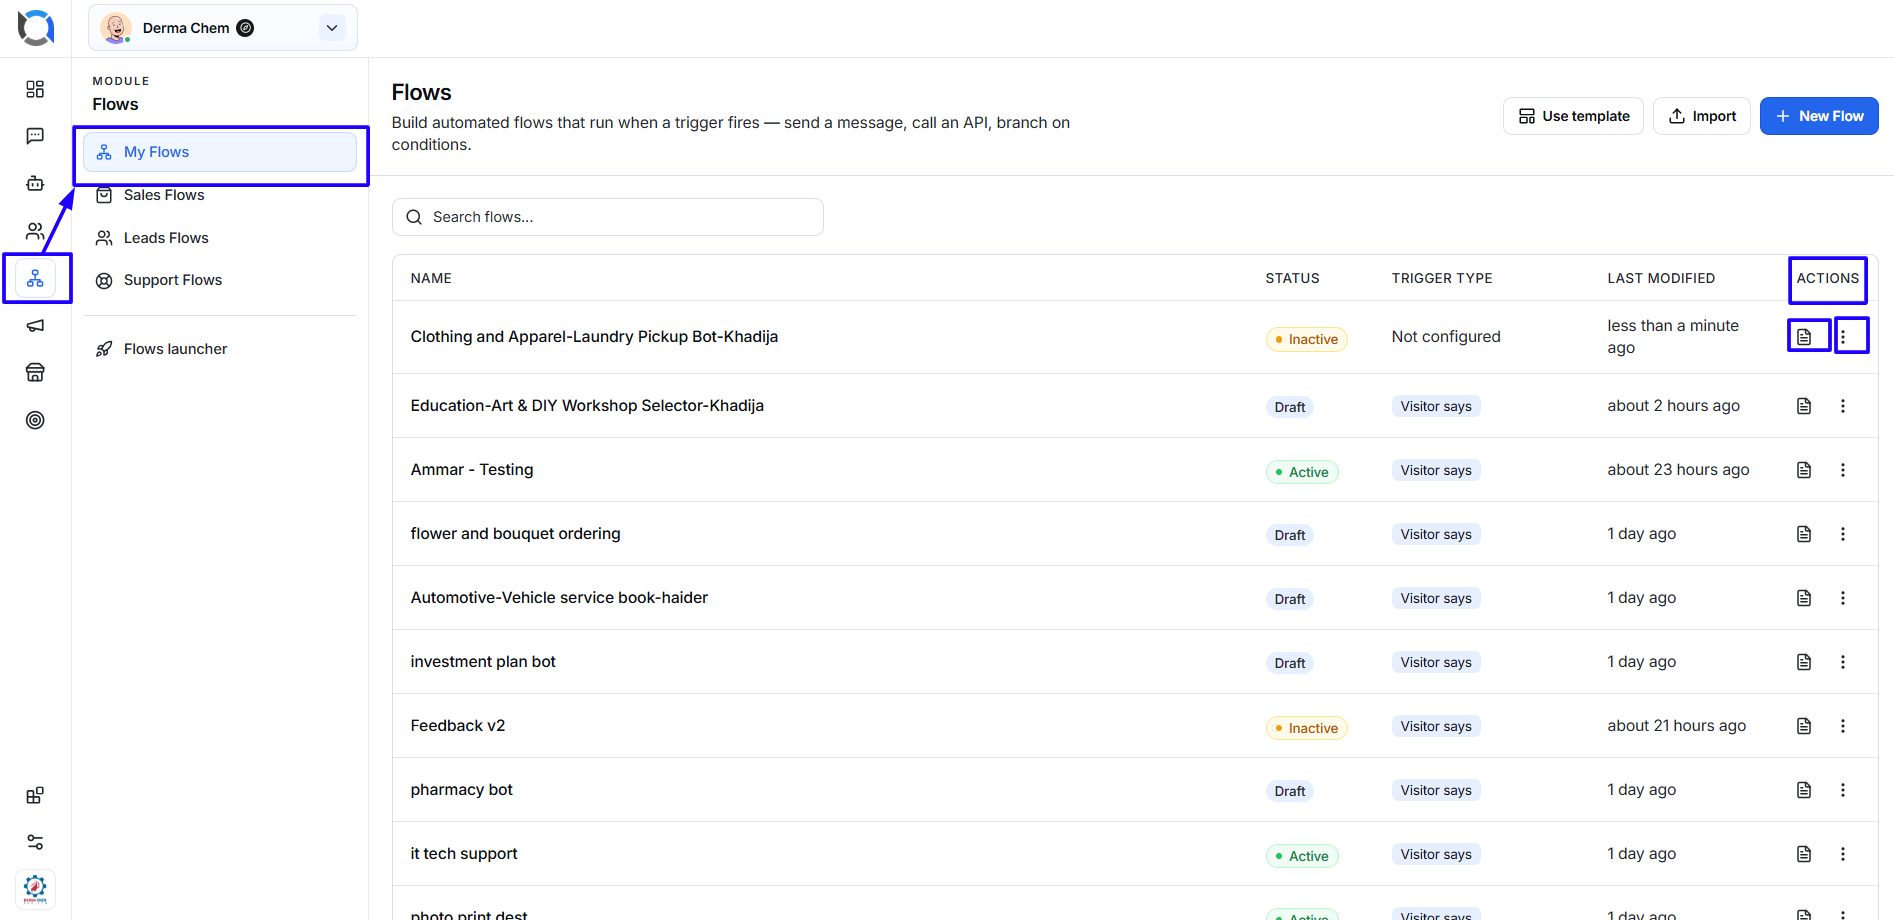Image resolution: width=1894 pixels, height=920 pixels.
Task: Click Active status badge of it tech support
Action: (1302, 856)
